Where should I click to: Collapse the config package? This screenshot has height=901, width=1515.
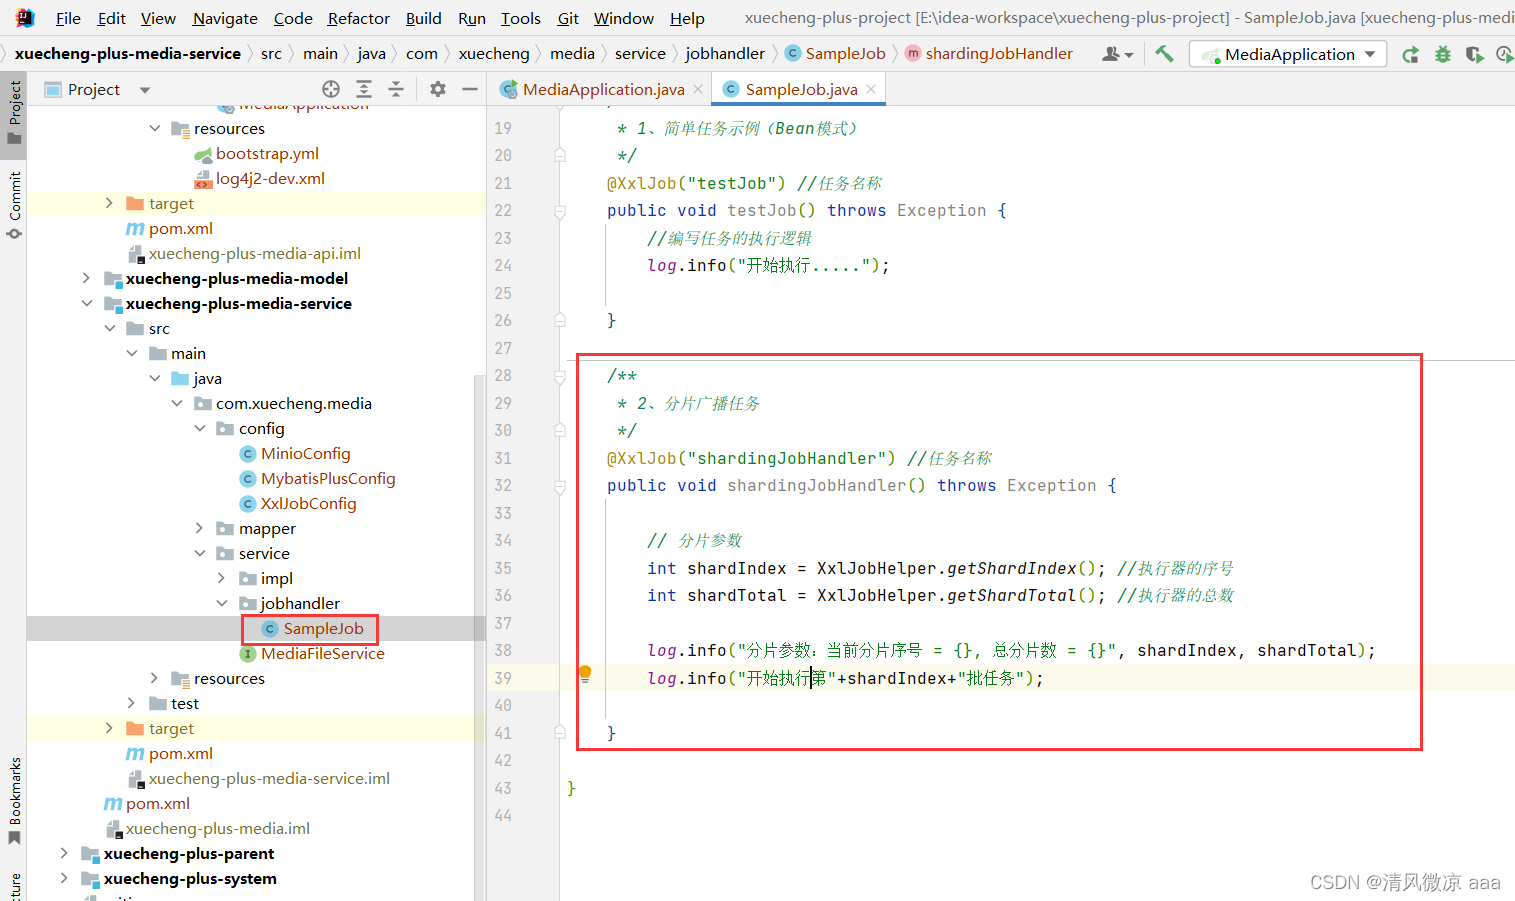point(199,428)
